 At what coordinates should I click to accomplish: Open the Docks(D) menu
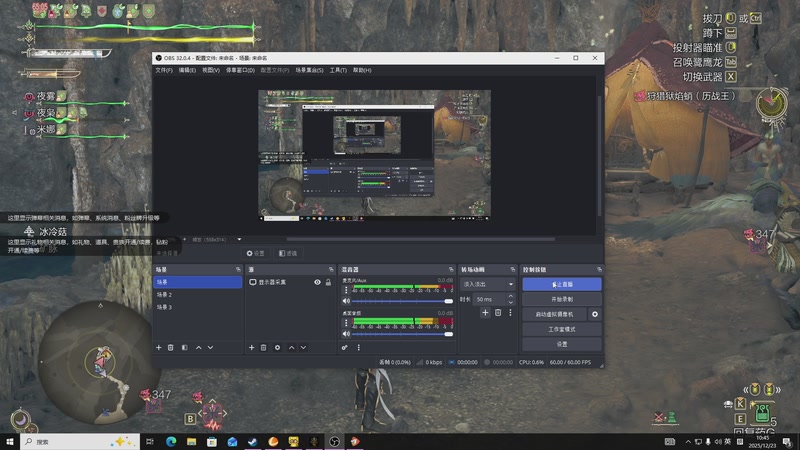240,70
